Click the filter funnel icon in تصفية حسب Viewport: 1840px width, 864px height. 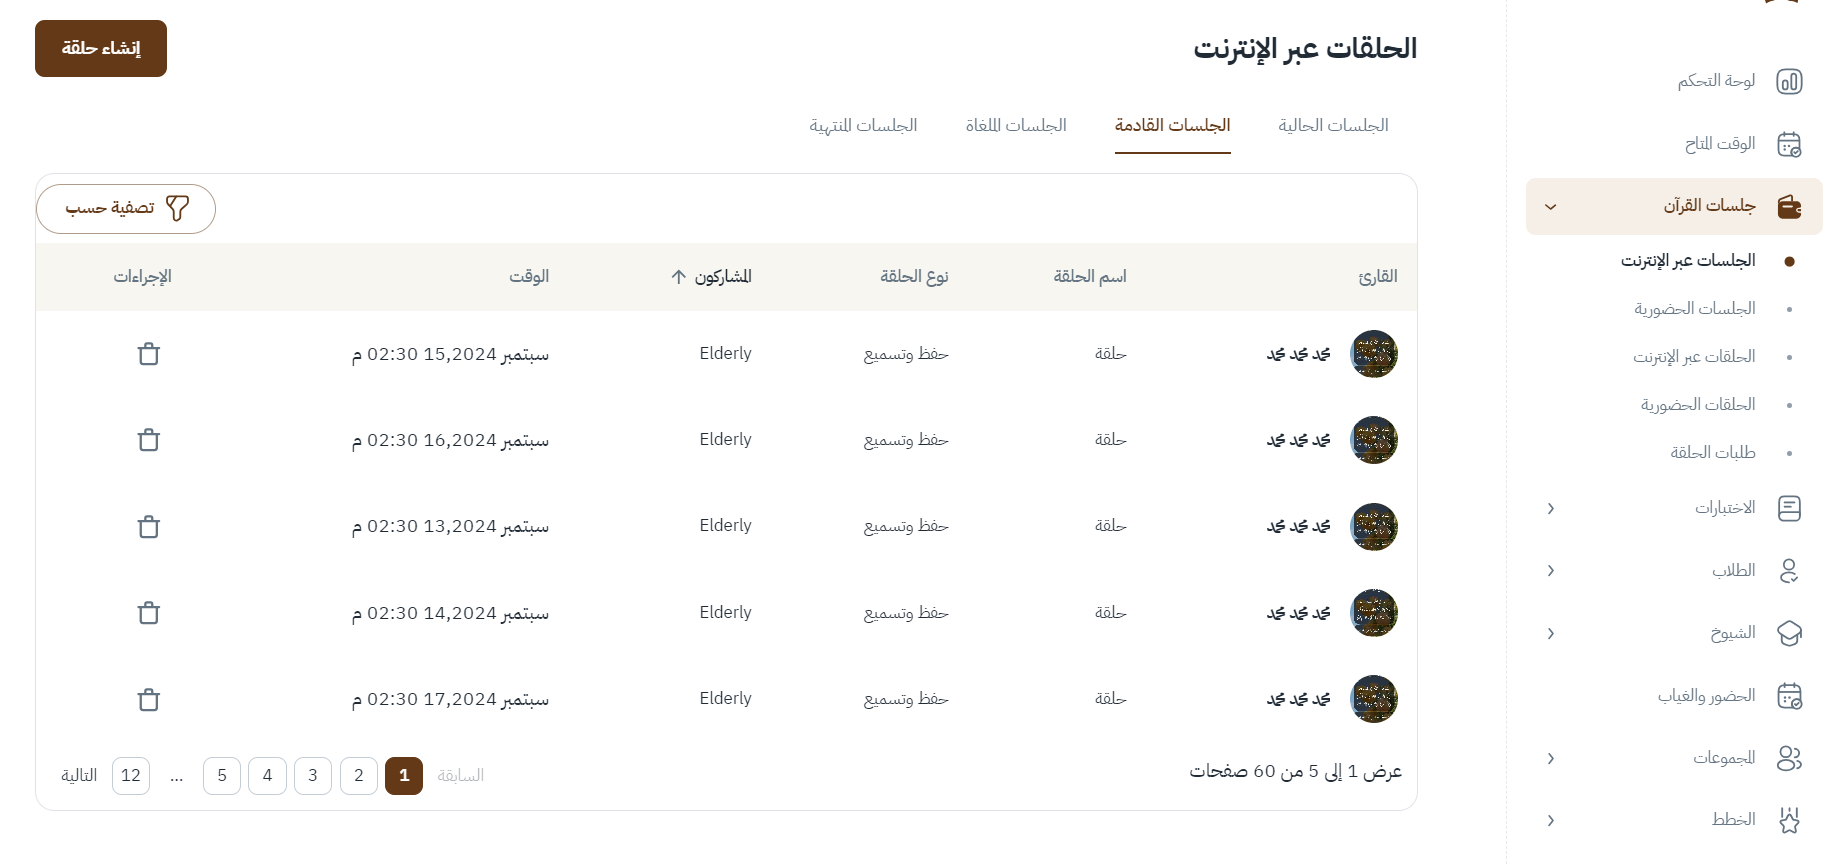click(177, 208)
